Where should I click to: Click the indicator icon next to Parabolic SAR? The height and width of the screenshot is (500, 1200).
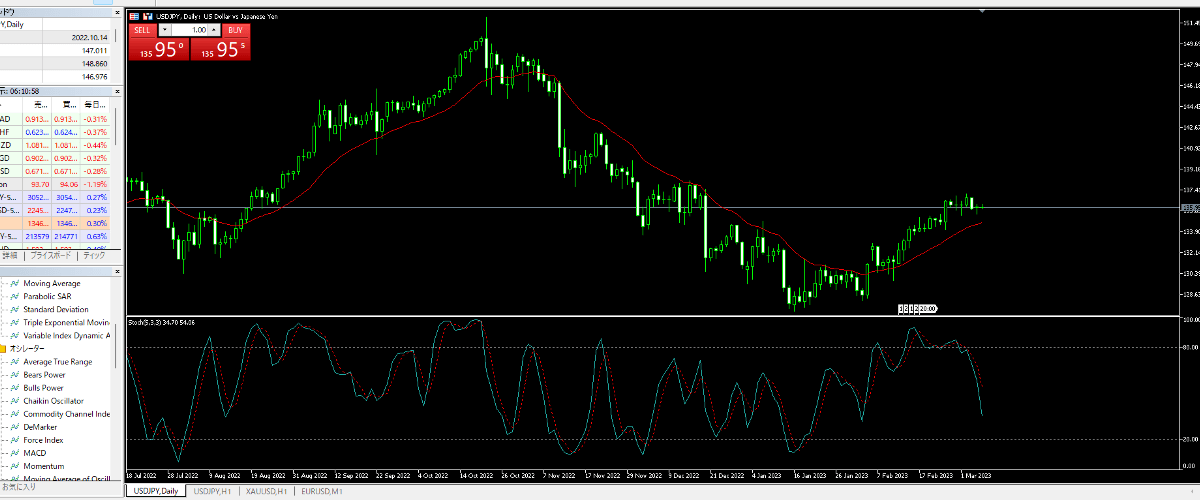click(16, 297)
